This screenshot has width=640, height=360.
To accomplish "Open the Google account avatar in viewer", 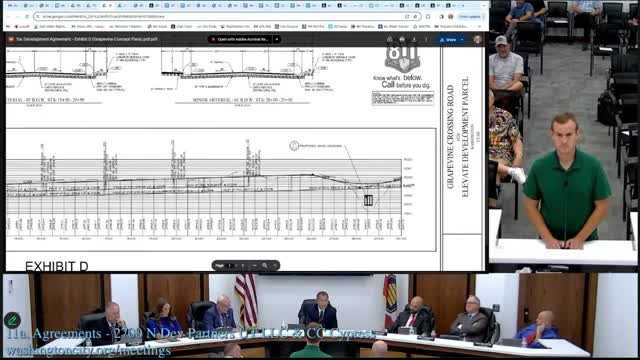I will tap(477, 40).
